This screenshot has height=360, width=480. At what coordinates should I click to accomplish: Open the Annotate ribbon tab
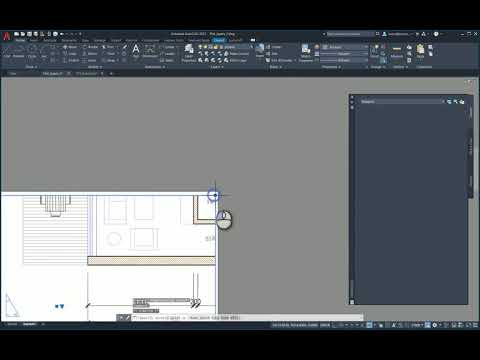pyautogui.click(x=50, y=40)
